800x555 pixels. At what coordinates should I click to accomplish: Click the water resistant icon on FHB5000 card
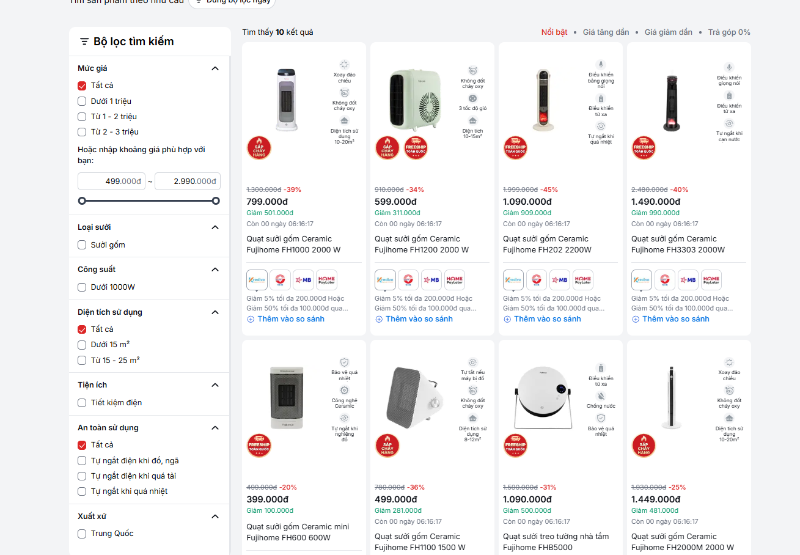[x=601, y=396]
